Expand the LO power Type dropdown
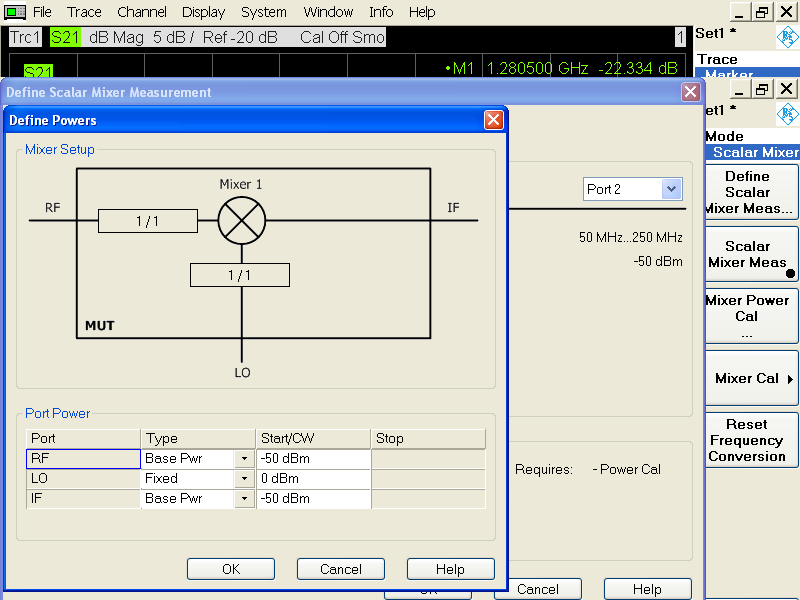 coord(244,479)
